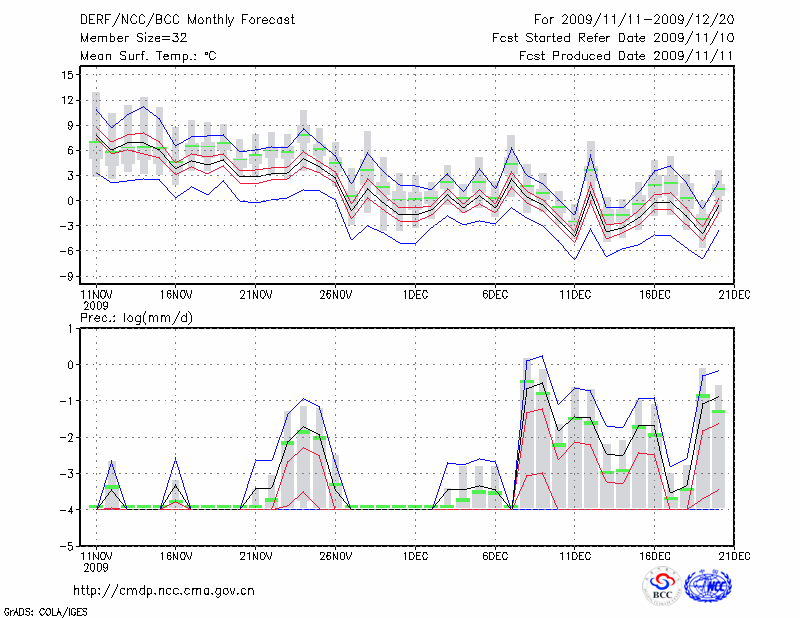800x618 pixels.
Task: Click the -9 value on temperature y-axis
Action: click(x=68, y=276)
